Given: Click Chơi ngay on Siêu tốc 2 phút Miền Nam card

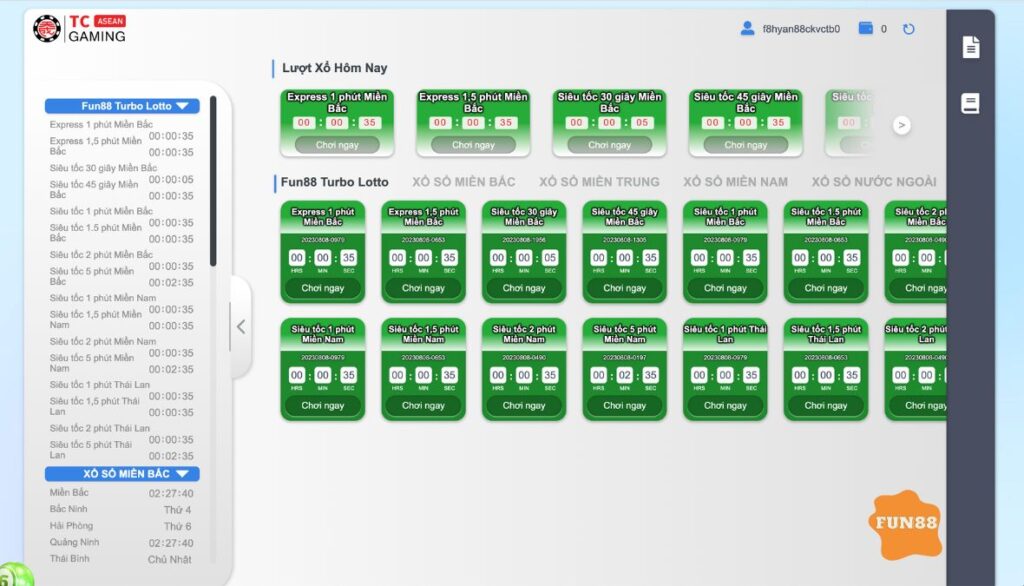Looking at the screenshot, I should (524, 406).
